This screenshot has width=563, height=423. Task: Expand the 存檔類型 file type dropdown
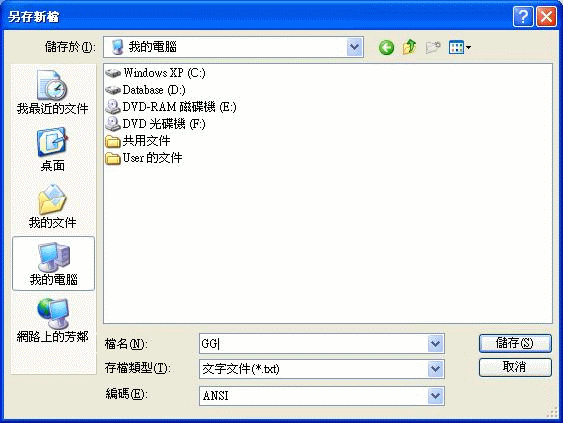coord(435,369)
